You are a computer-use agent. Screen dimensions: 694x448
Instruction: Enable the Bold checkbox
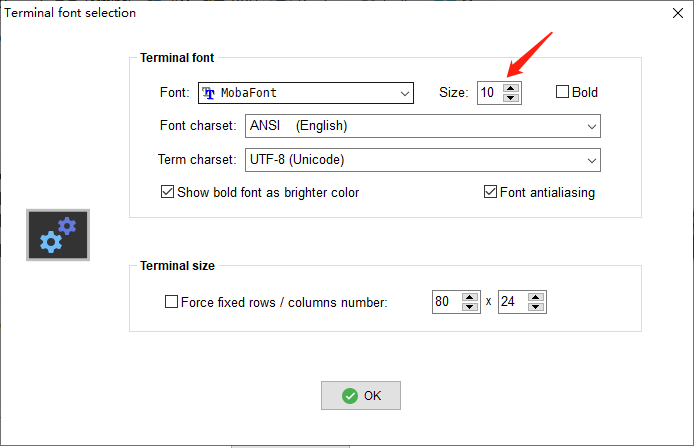[562, 92]
